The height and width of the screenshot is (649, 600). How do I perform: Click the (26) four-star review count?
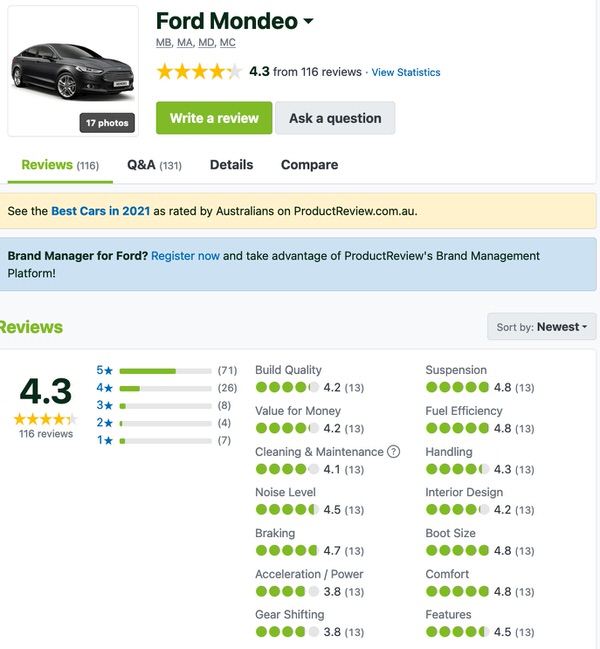click(x=228, y=388)
